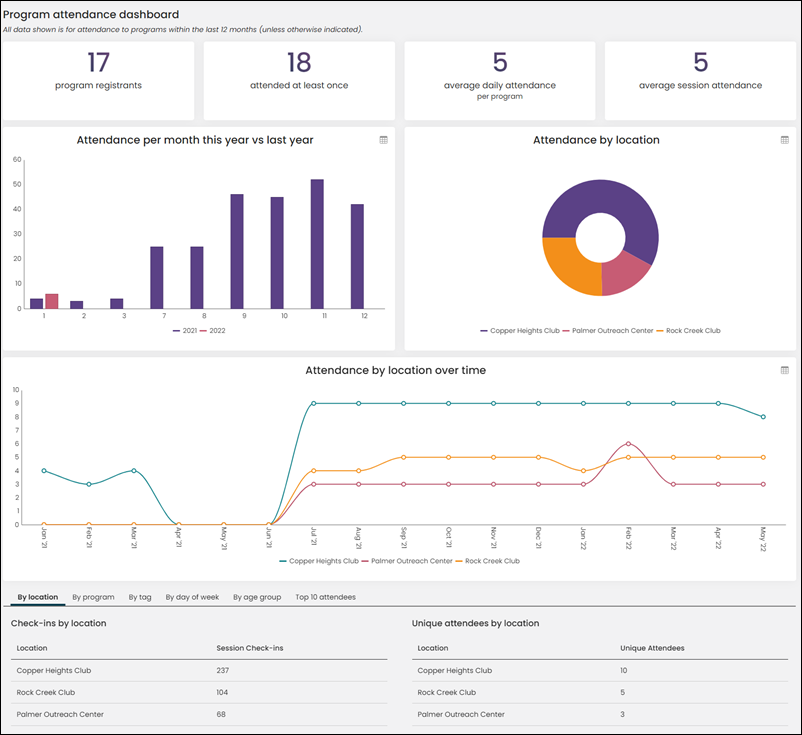
Task: Open data table icon for Attendance per month chart
Action: (384, 140)
